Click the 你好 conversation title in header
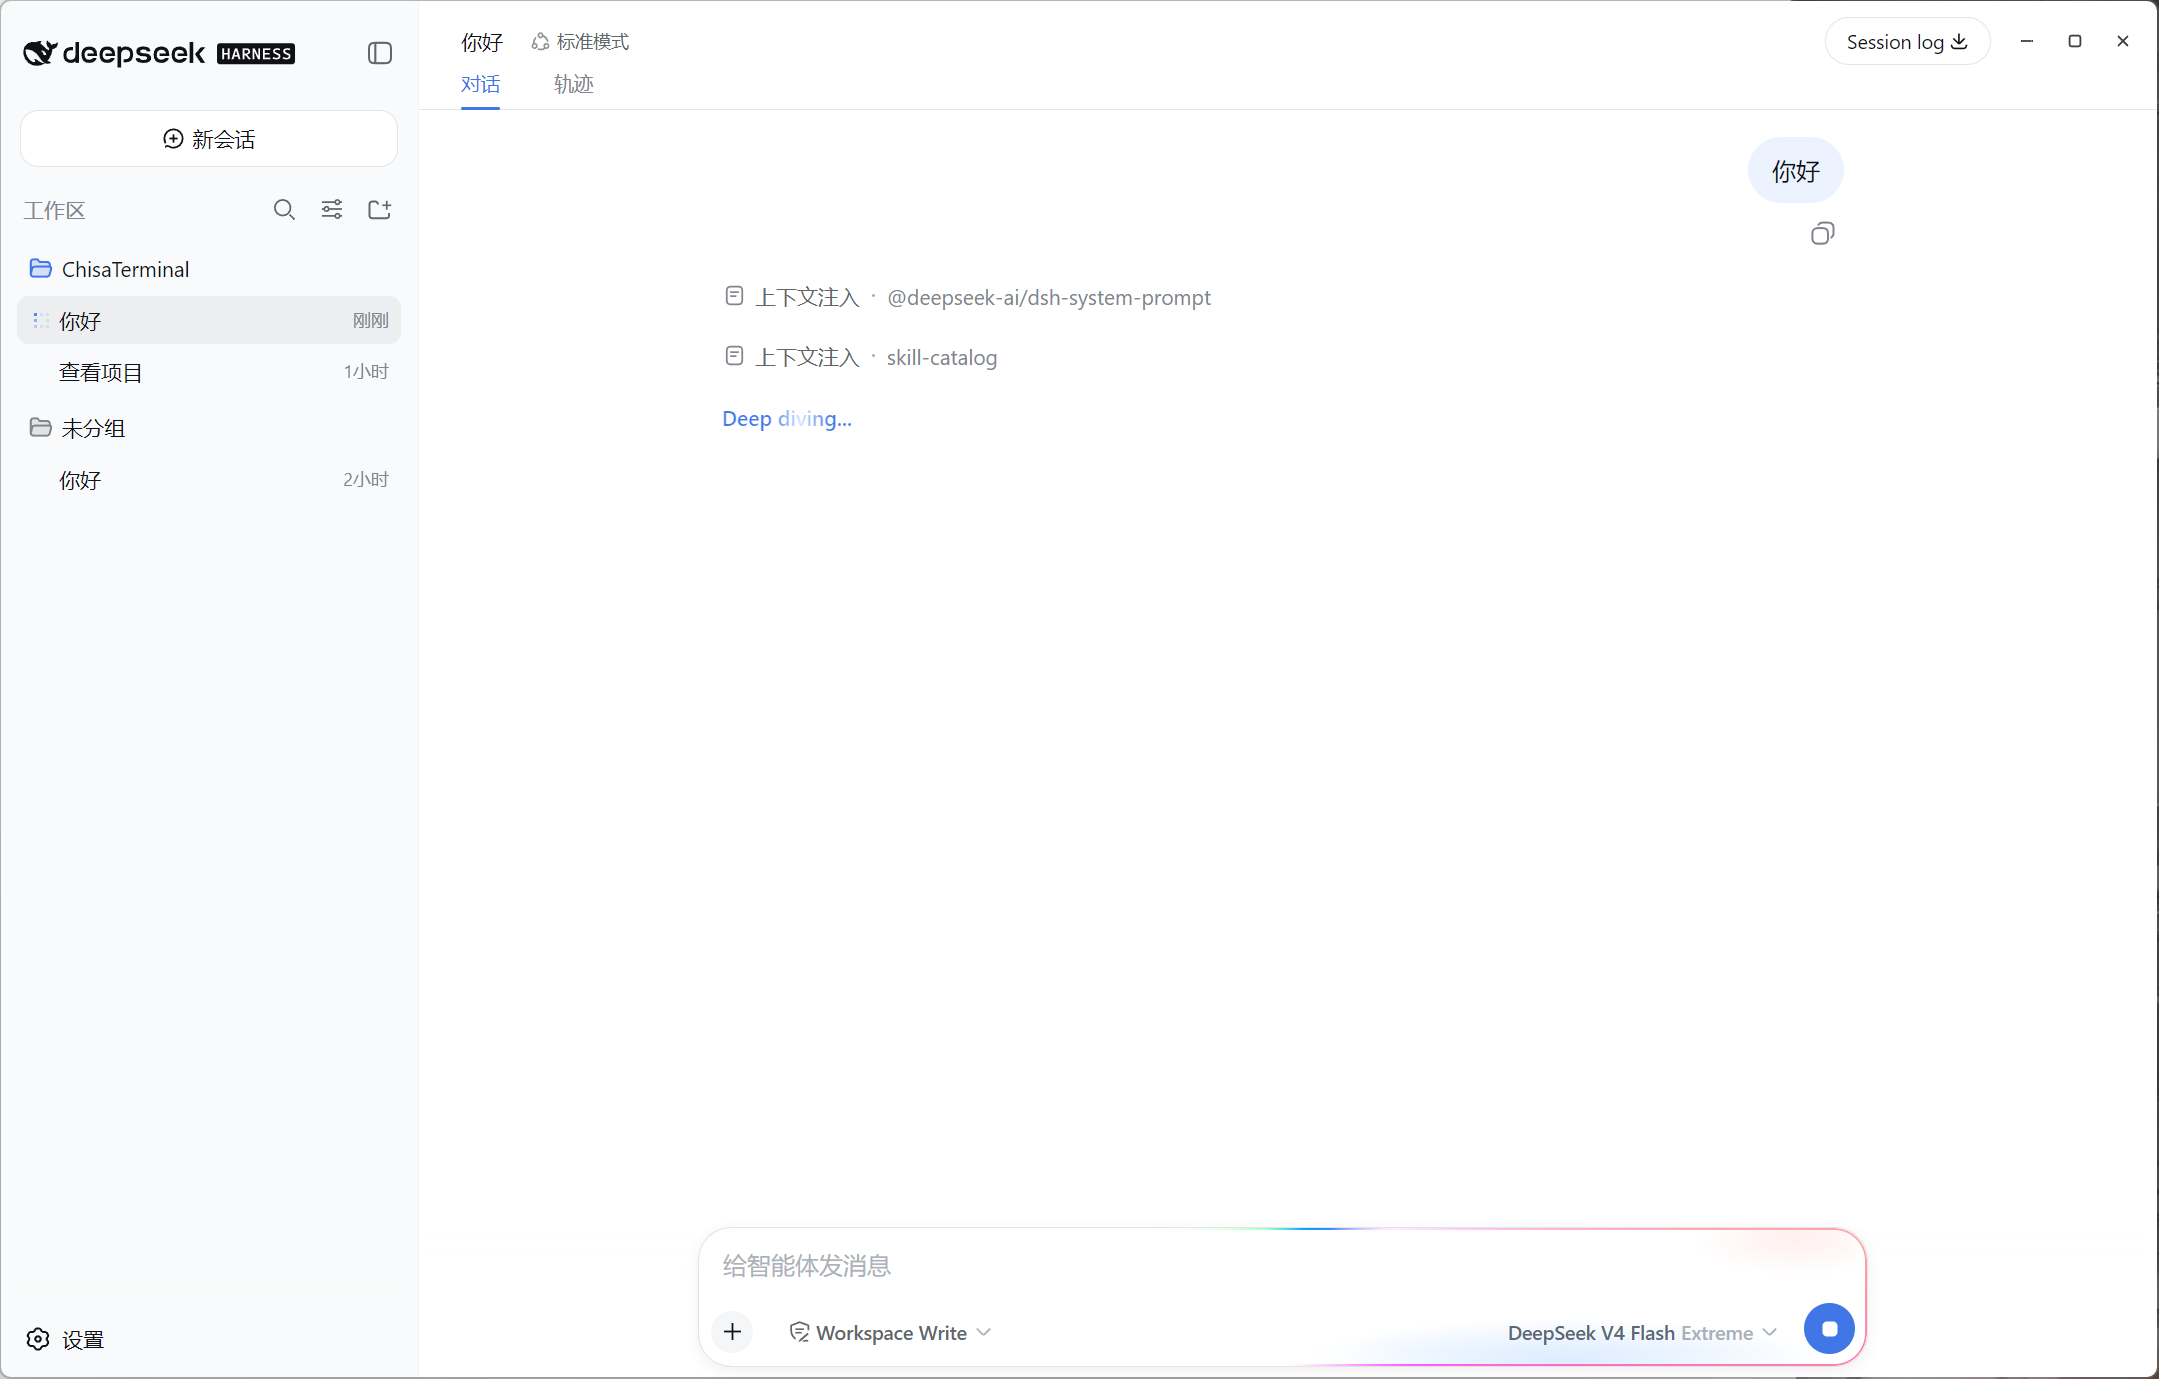Viewport: 2159px width, 1379px height. (482, 42)
